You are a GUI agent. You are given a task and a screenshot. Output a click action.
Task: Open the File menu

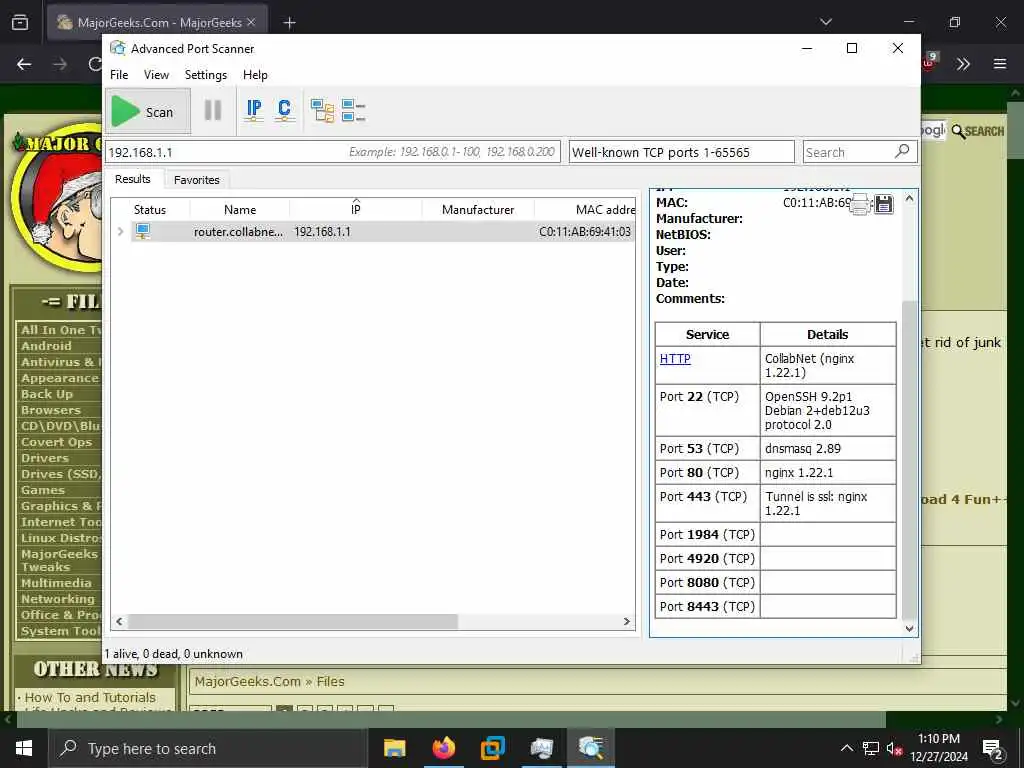click(119, 75)
